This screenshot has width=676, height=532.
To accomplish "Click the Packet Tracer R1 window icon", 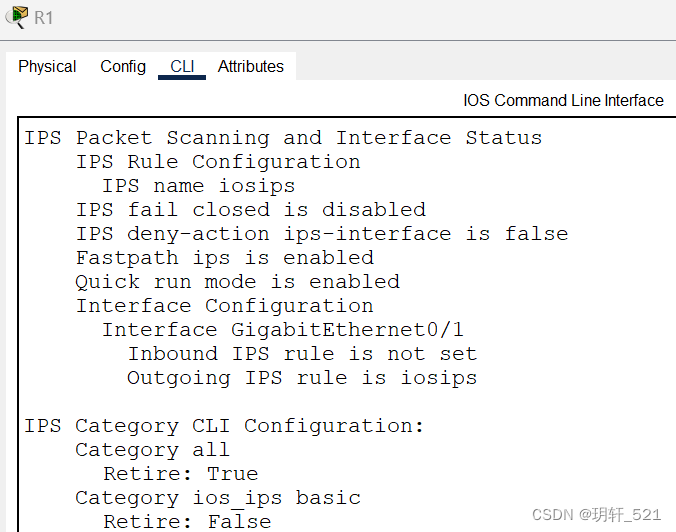I will point(16,17).
